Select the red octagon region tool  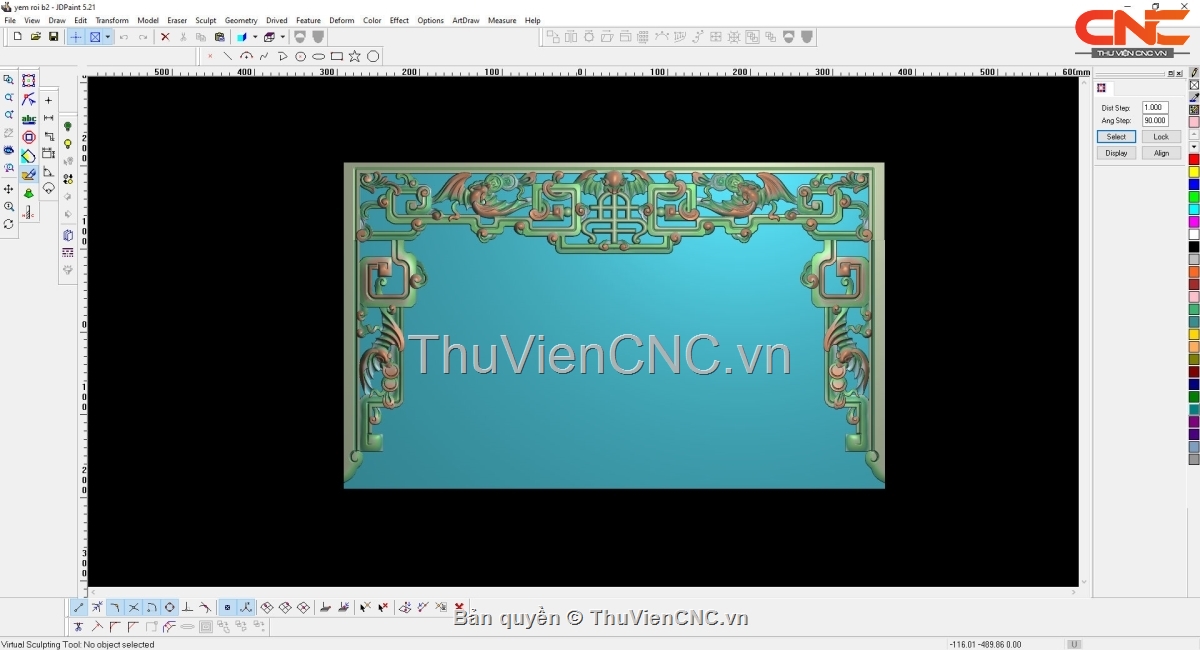pos(28,137)
